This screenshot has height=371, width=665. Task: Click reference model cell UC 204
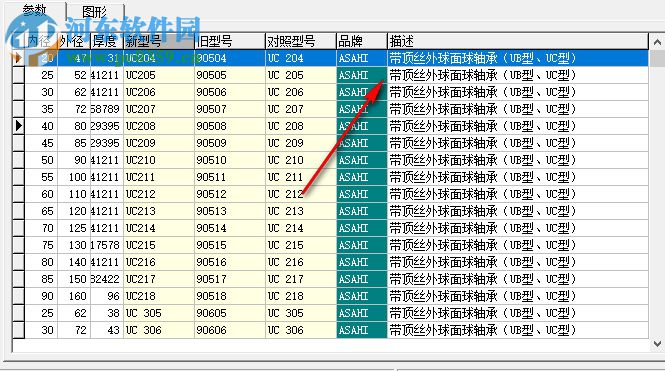click(301, 58)
